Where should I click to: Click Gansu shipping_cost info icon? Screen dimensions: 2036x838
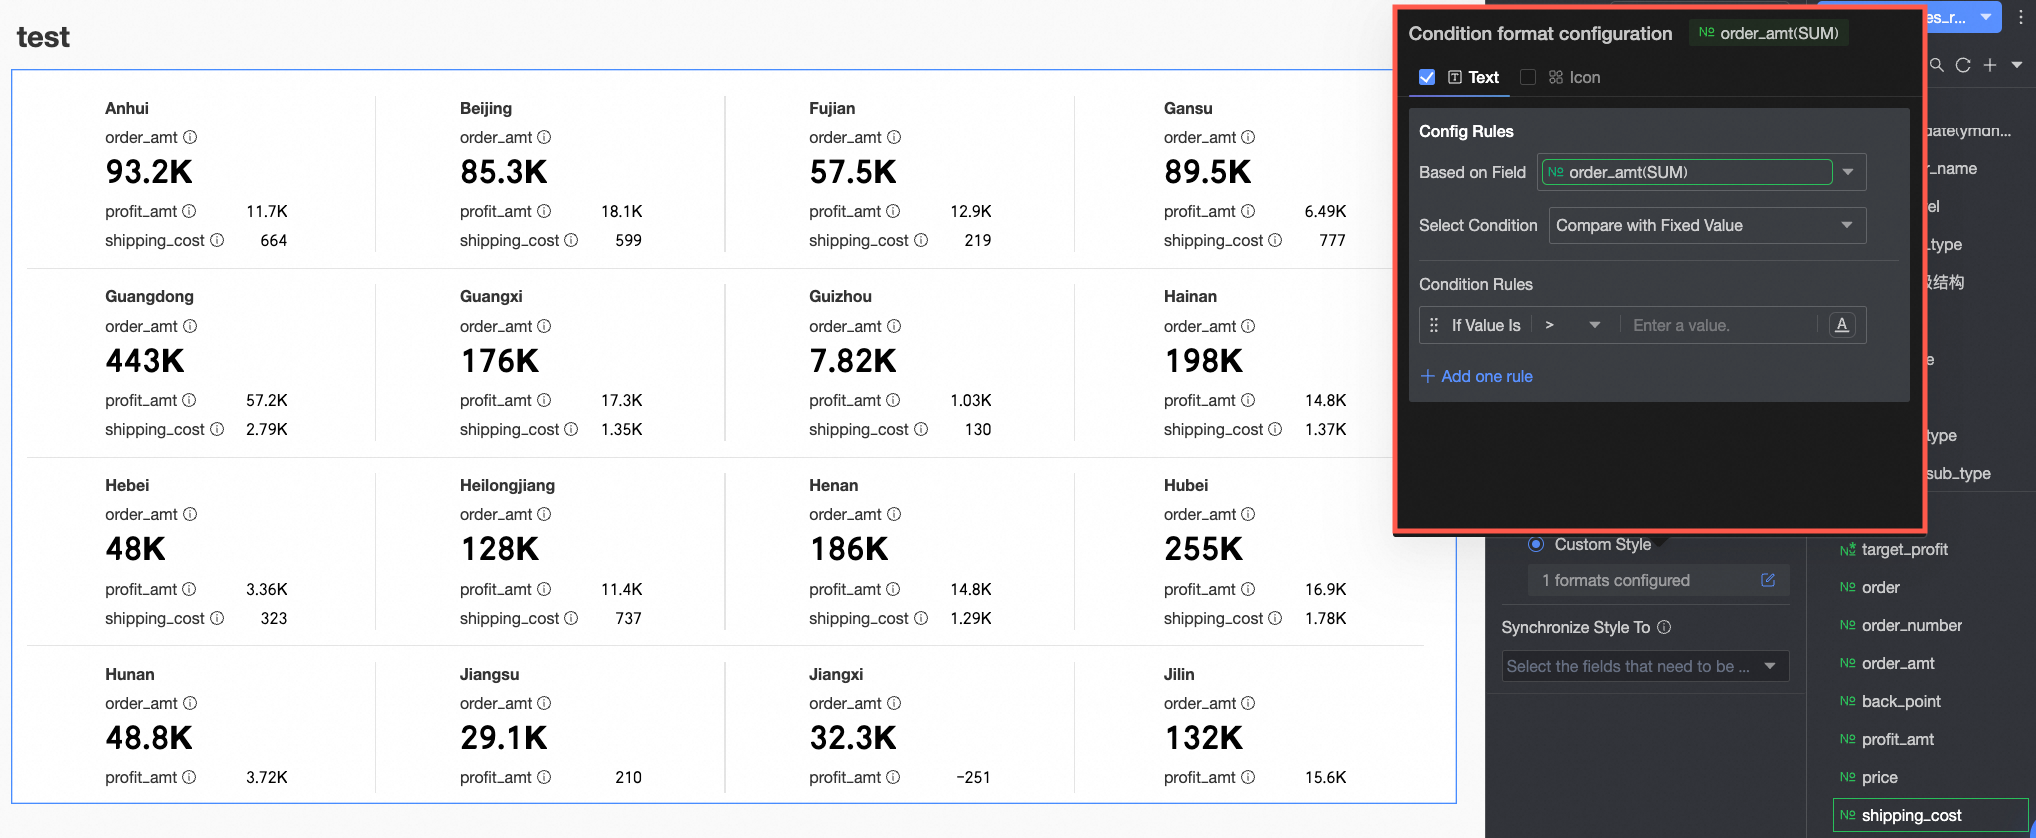pos(1275,240)
